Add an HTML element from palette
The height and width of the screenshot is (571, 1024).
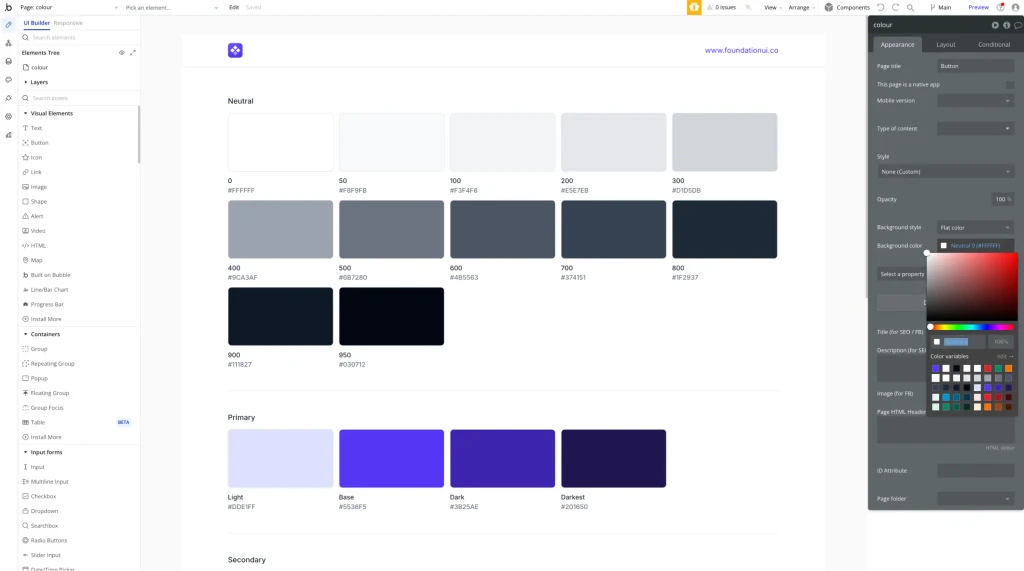click(38, 246)
